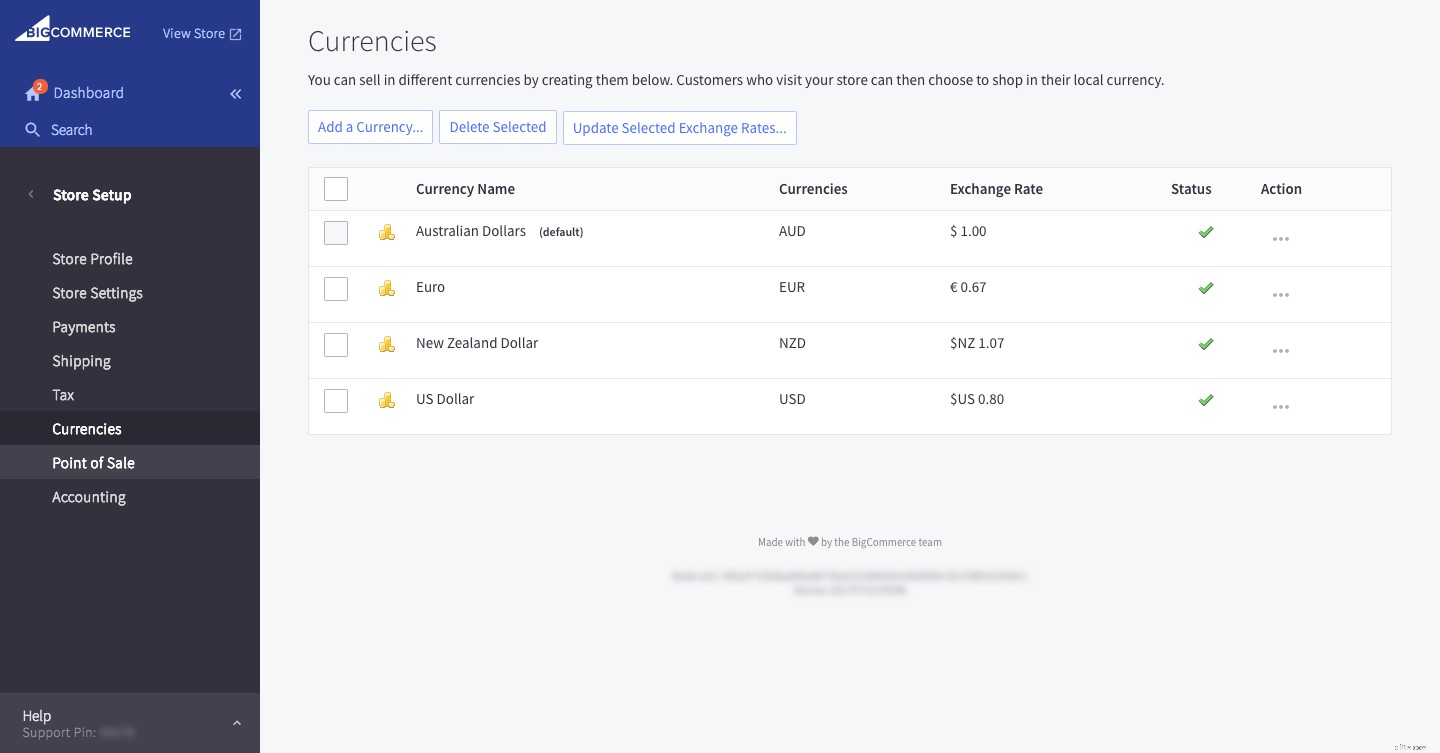The width and height of the screenshot is (1440, 753).
Task: Open the Search panel in the sidebar
Action: [71, 130]
